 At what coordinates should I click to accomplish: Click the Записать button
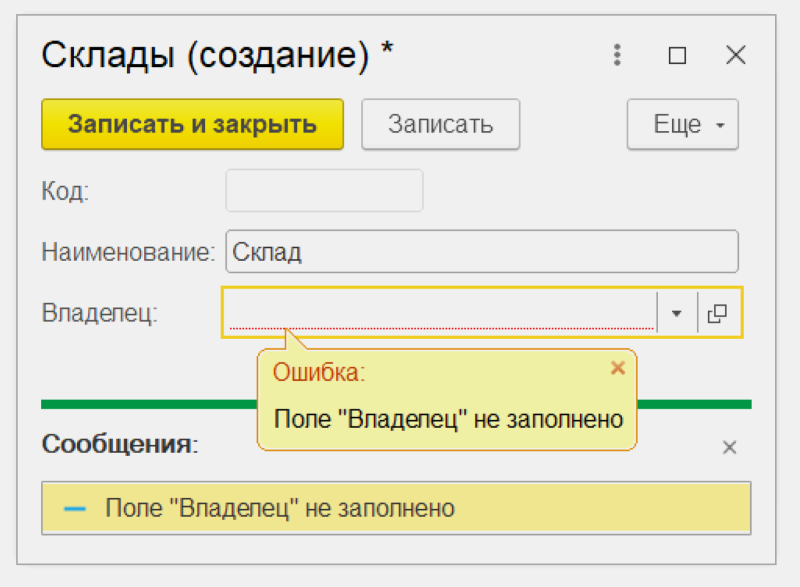click(441, 124)
